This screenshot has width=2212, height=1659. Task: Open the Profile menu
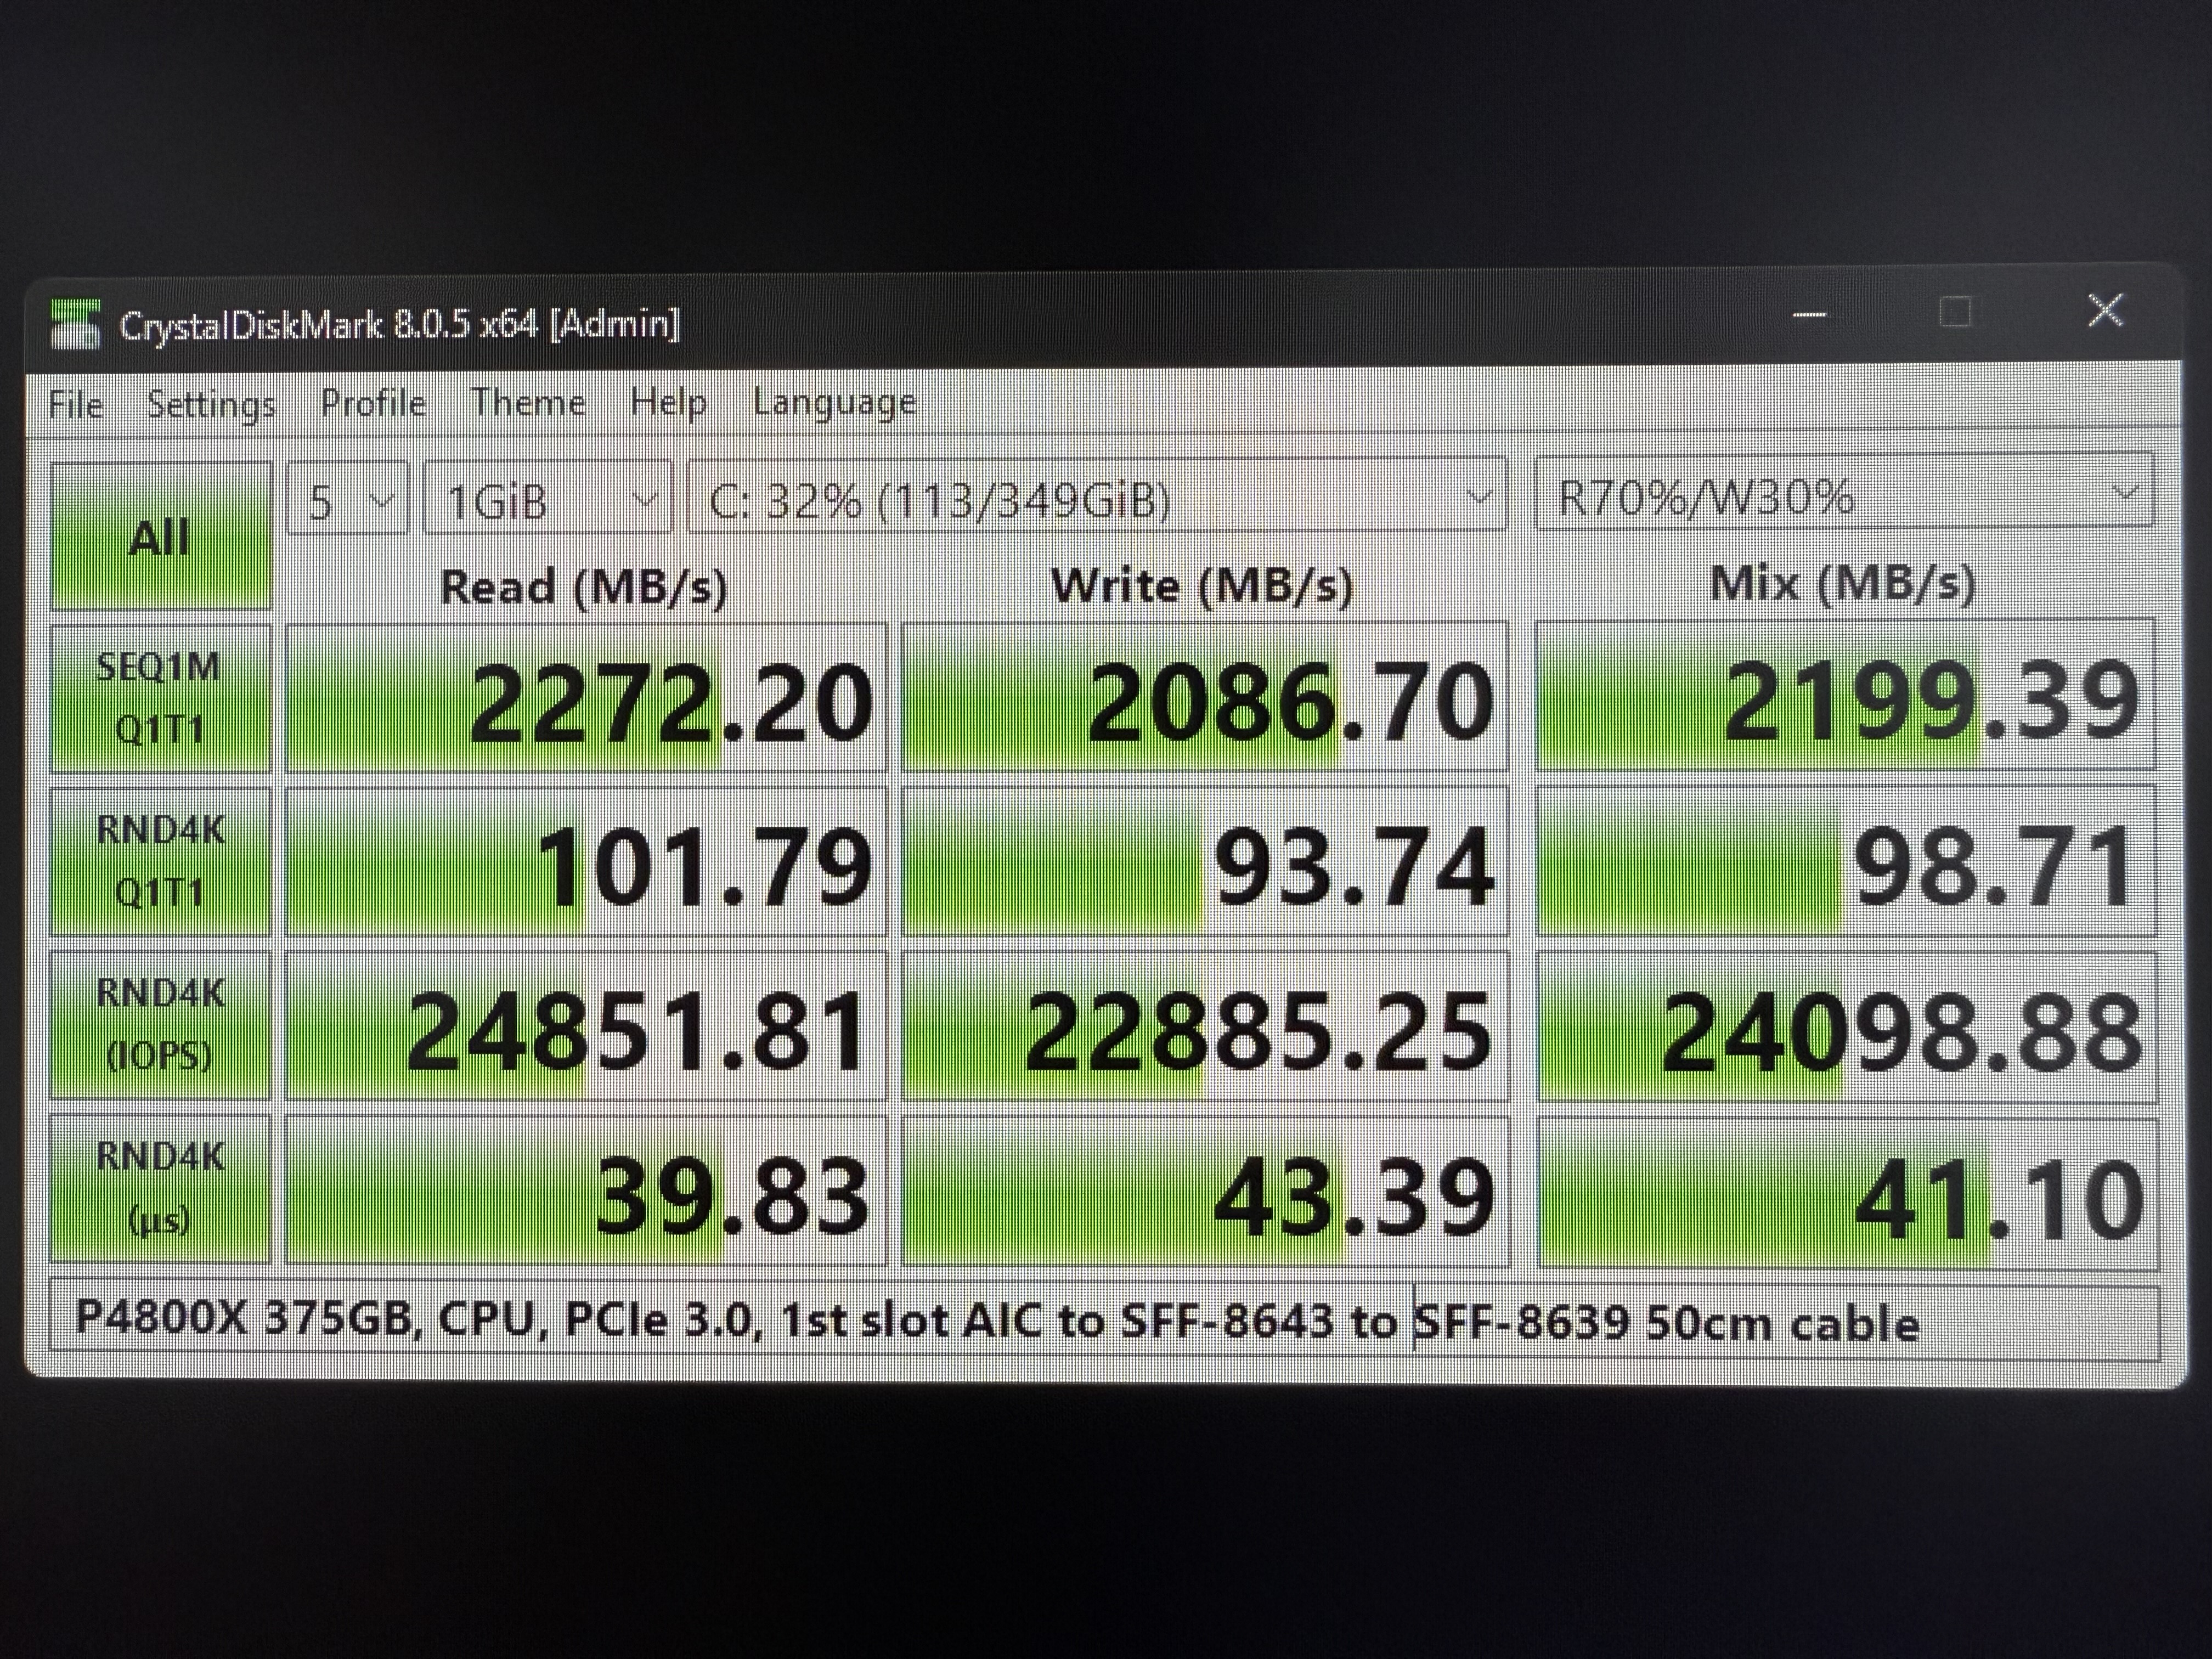(x=372, y=403)
